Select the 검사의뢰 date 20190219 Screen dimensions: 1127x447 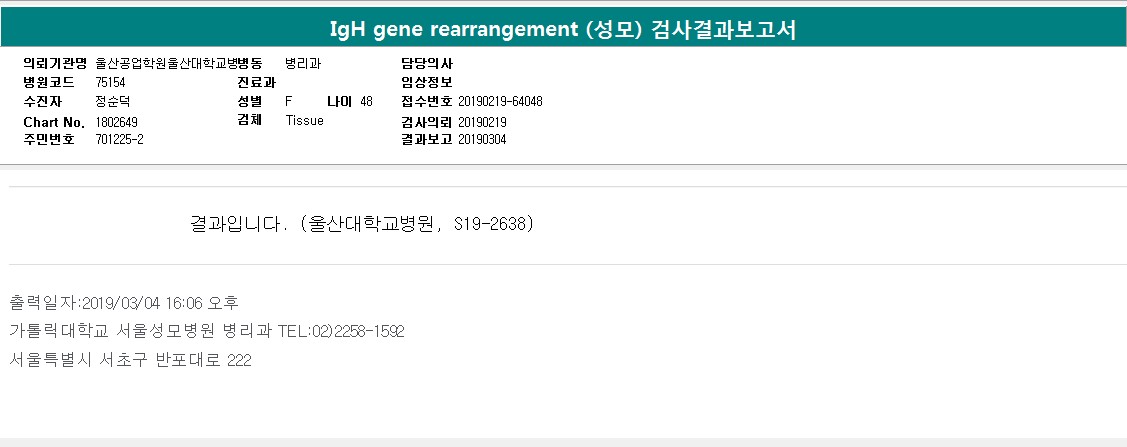pyautogui.click(x=482, y=121)
